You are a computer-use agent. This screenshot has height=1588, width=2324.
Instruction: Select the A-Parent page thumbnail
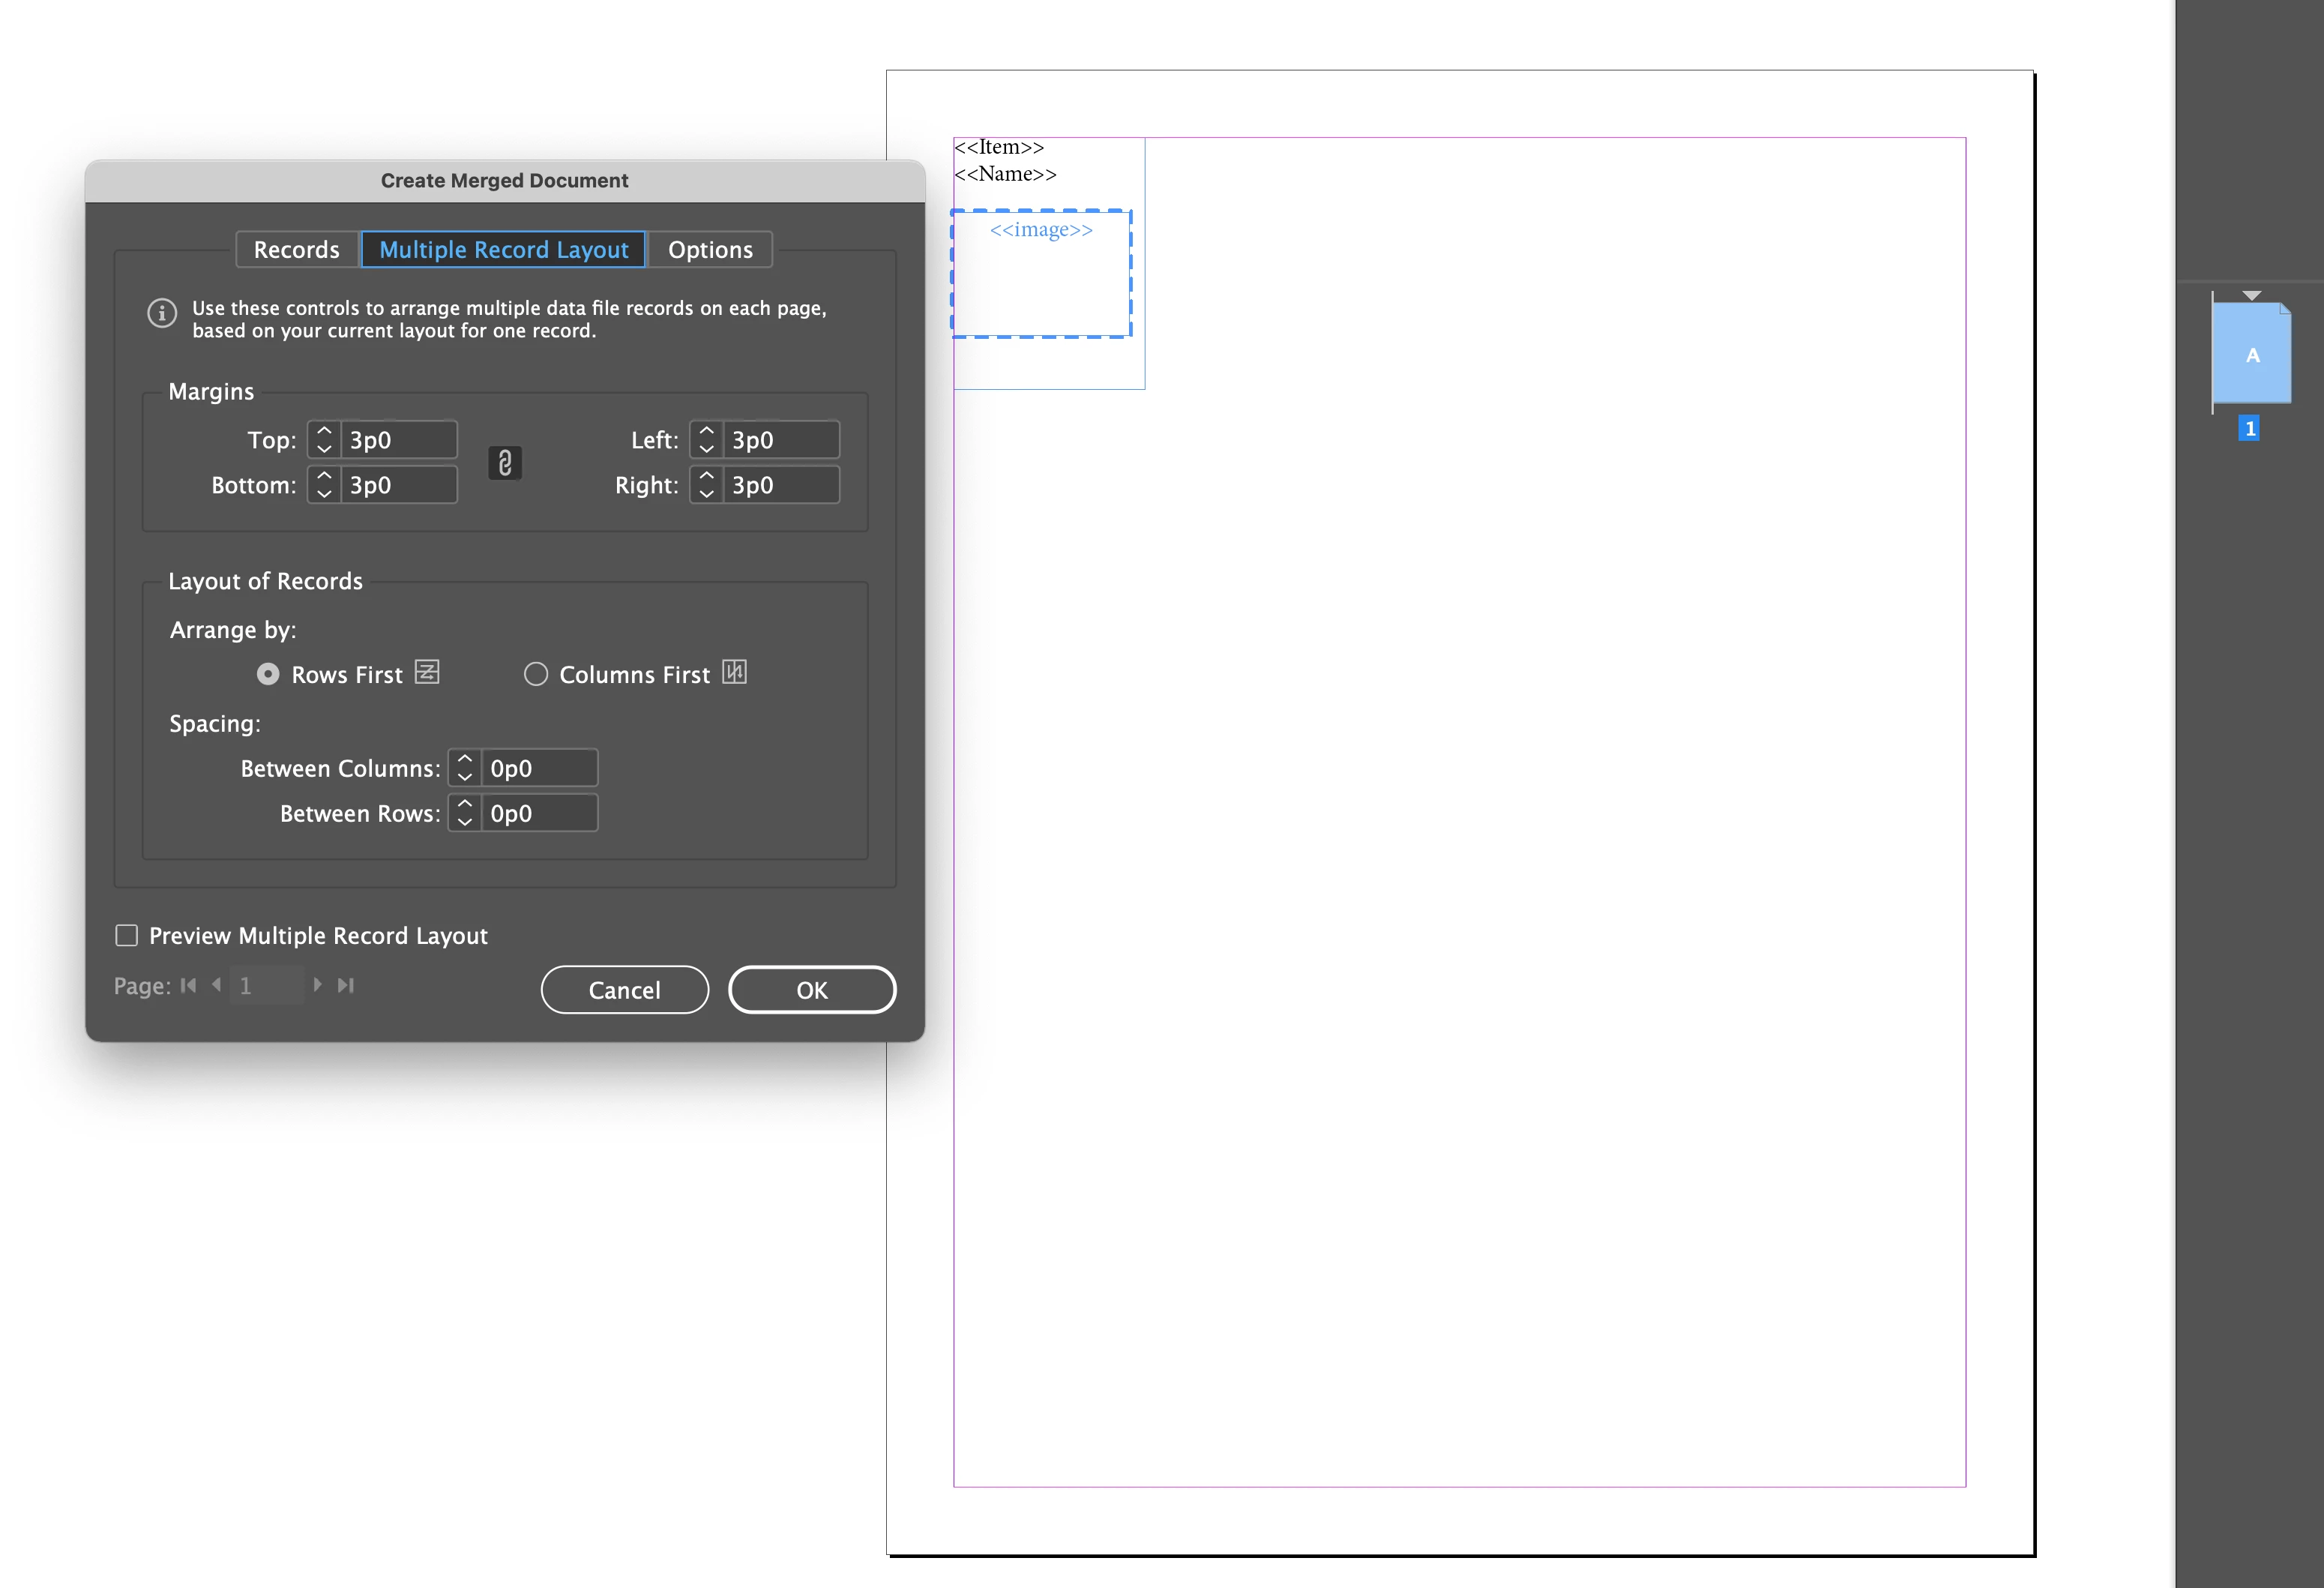(x=2251, y=354)
